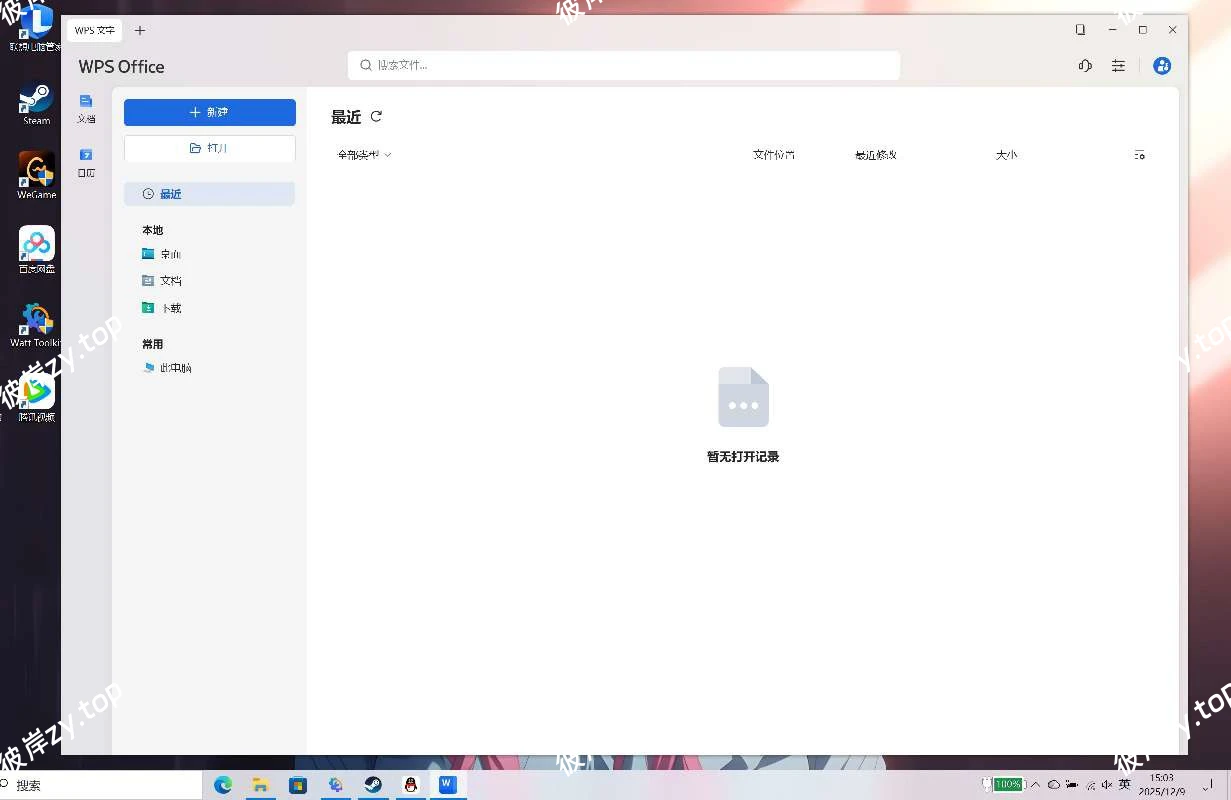
Task: Open the global settings sliders icon top right
Action: [1118, 66]
